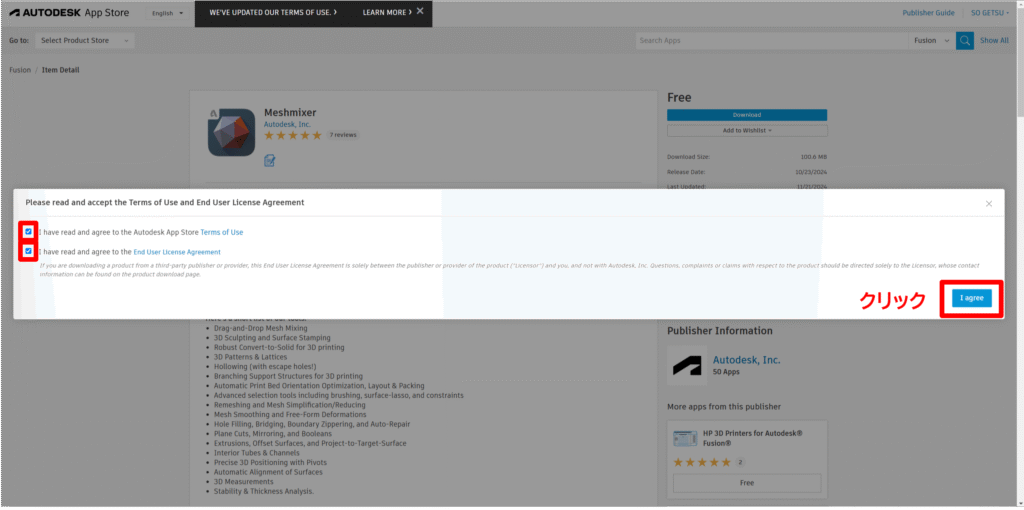Click the Autodesk App Store logo

point(69,13)
